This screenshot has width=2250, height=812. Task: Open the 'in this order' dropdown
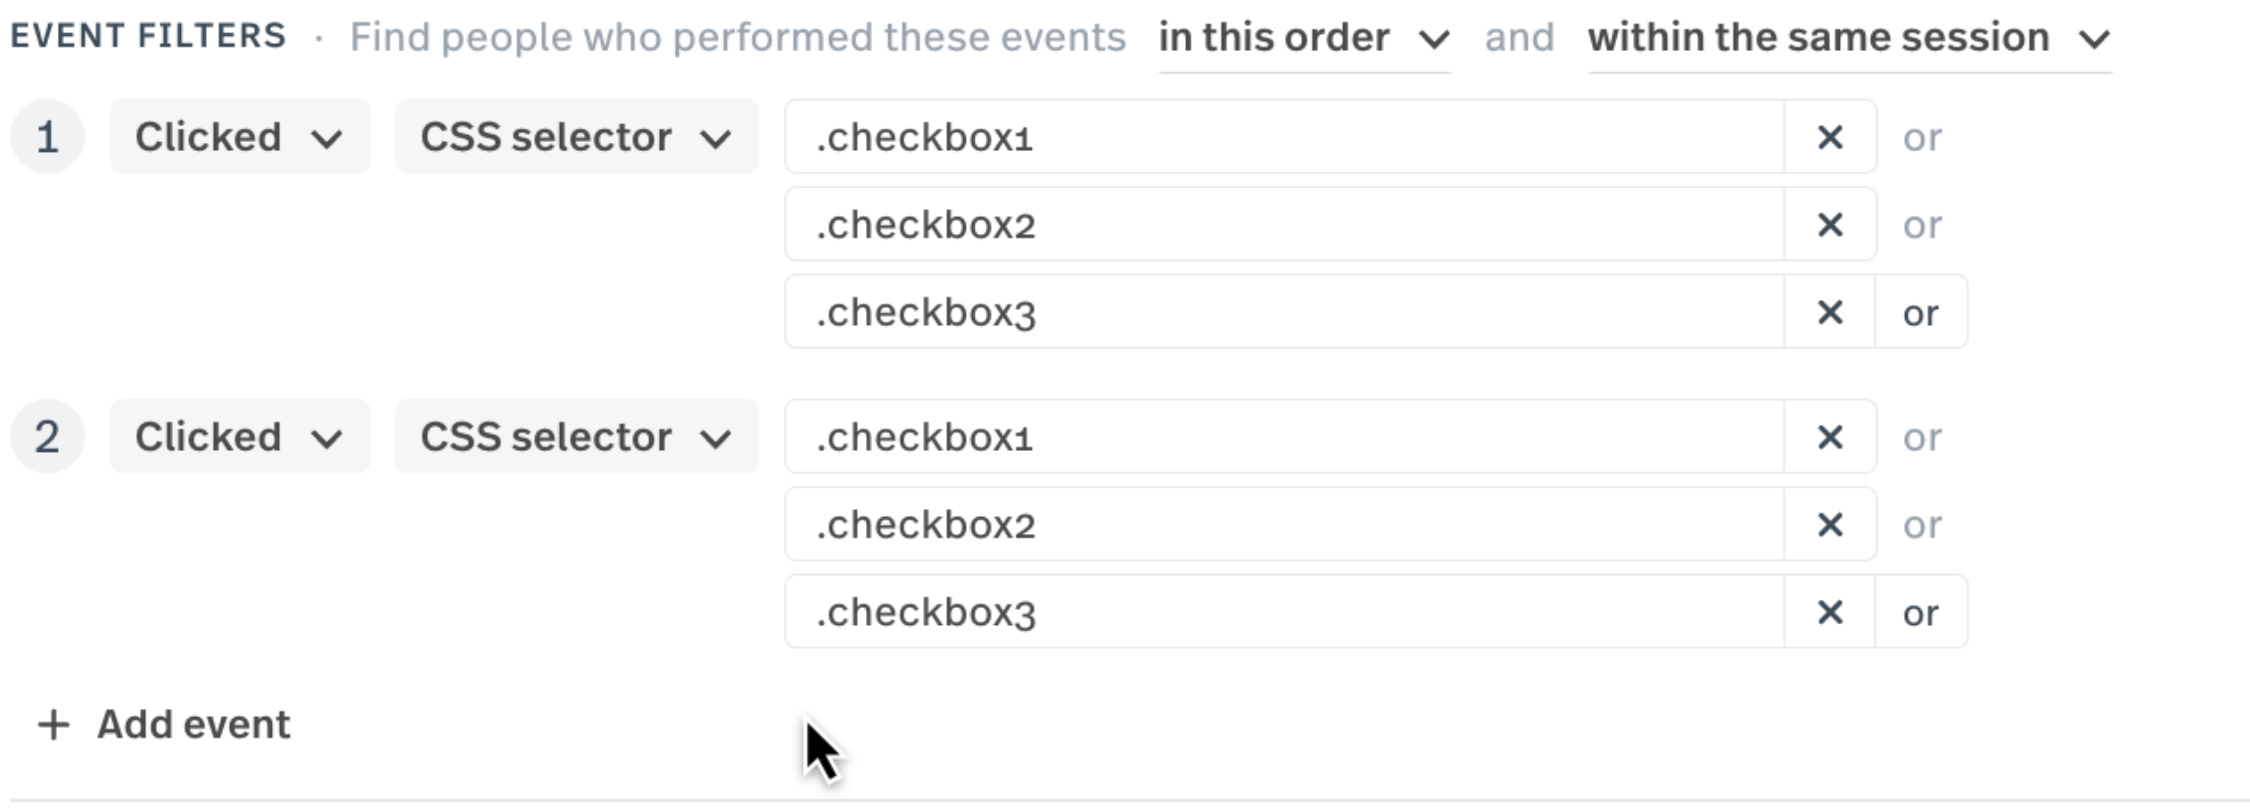coord(1303,39)
